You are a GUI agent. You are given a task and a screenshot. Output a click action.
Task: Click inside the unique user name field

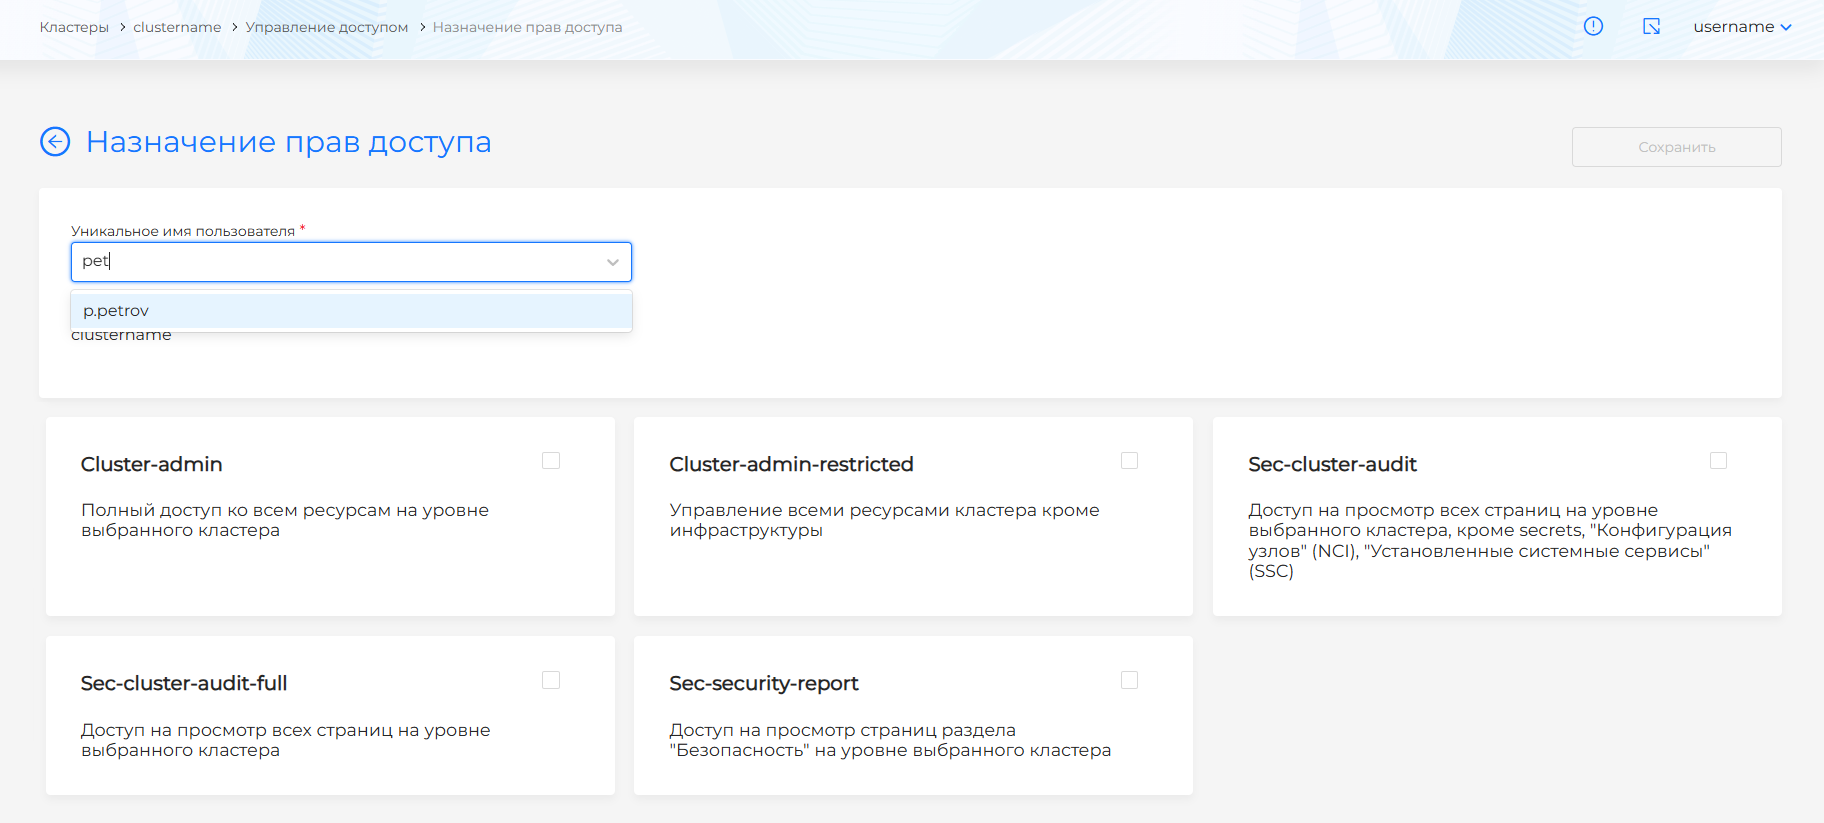[340, 262]
